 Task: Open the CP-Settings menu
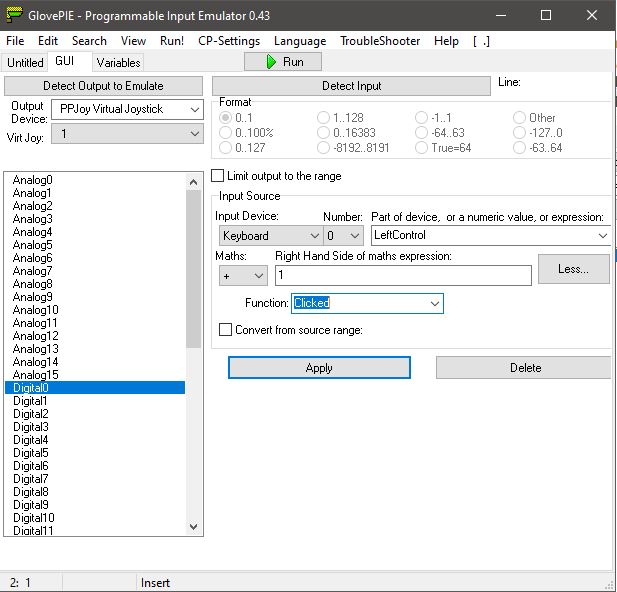tap(229, 41)
